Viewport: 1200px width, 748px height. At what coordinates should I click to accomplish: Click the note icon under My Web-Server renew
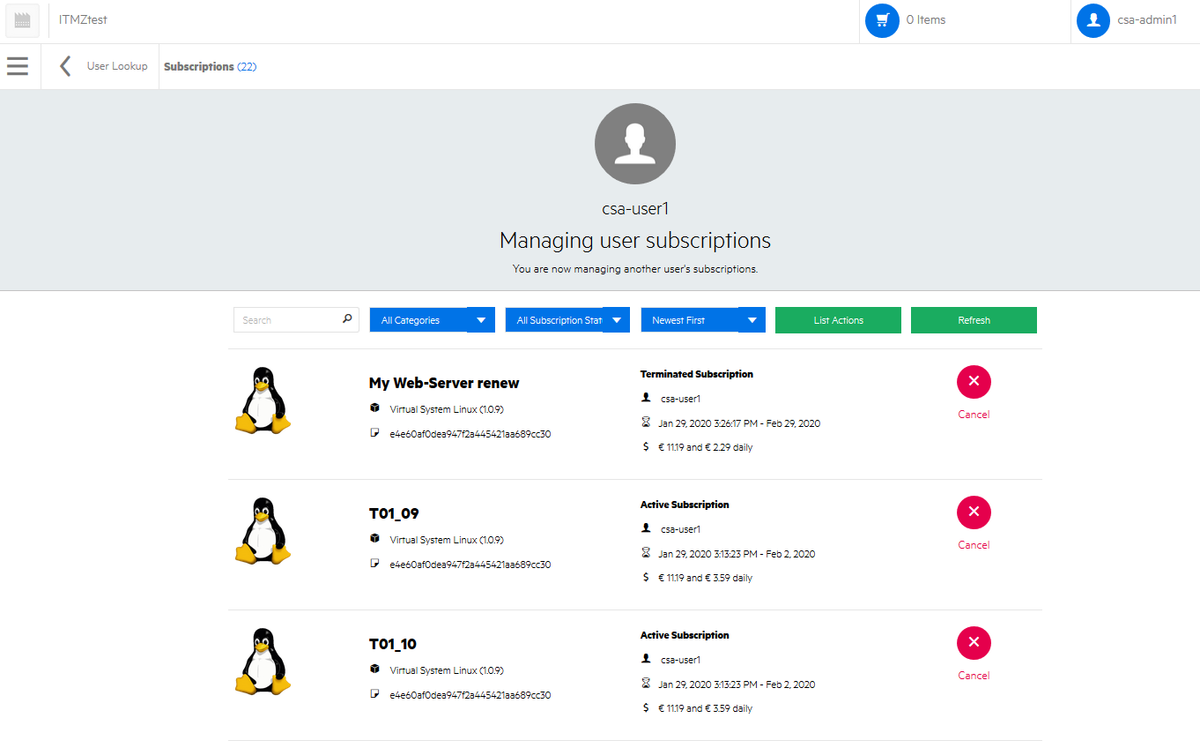(x=374, y=433)
